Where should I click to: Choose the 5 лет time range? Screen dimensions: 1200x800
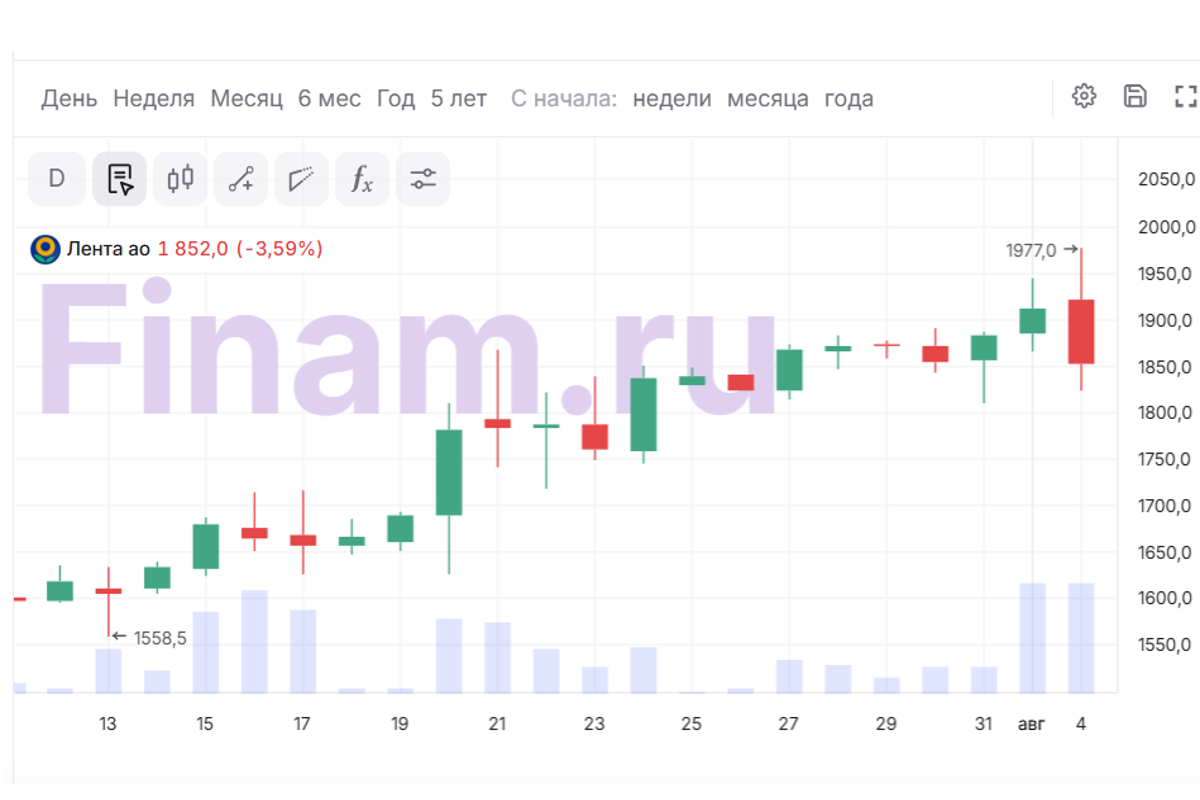click(459, 99)
